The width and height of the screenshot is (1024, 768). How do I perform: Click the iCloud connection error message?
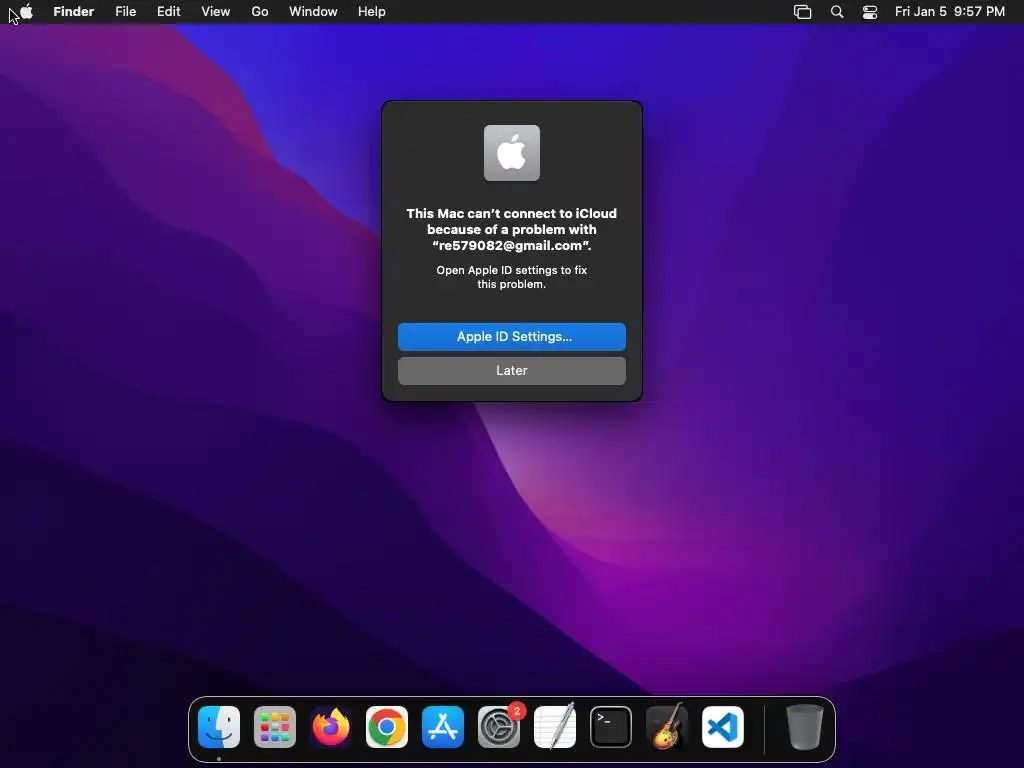512,229
